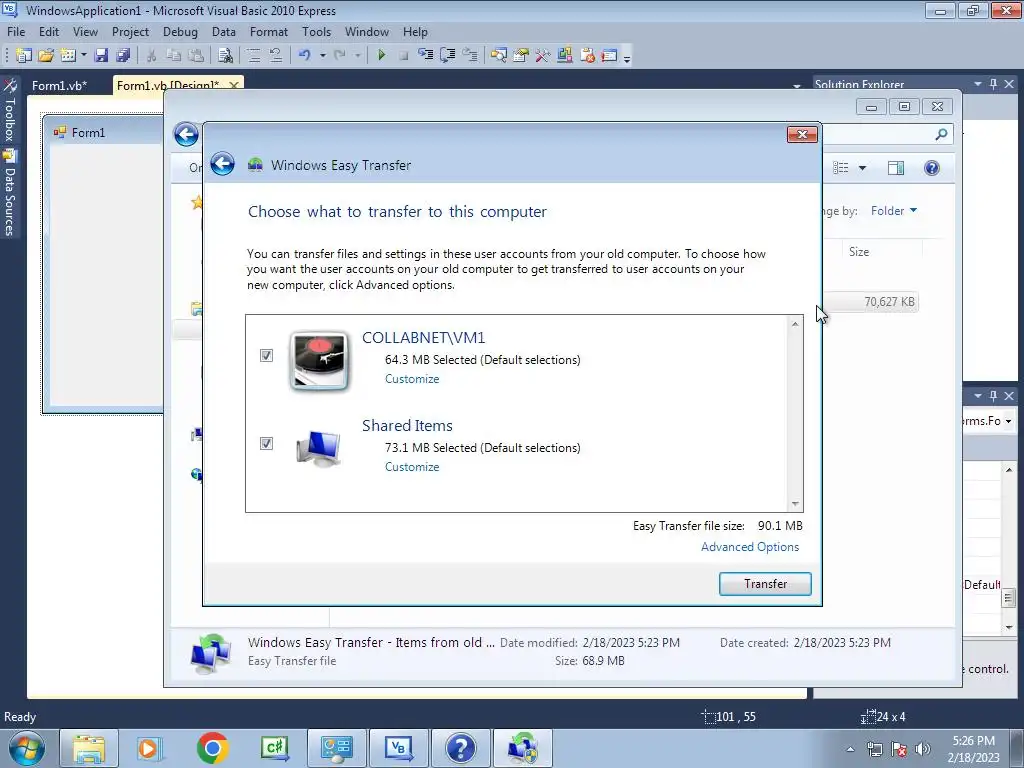Click the search magnifier in the Explorer window

pos(941,135)
